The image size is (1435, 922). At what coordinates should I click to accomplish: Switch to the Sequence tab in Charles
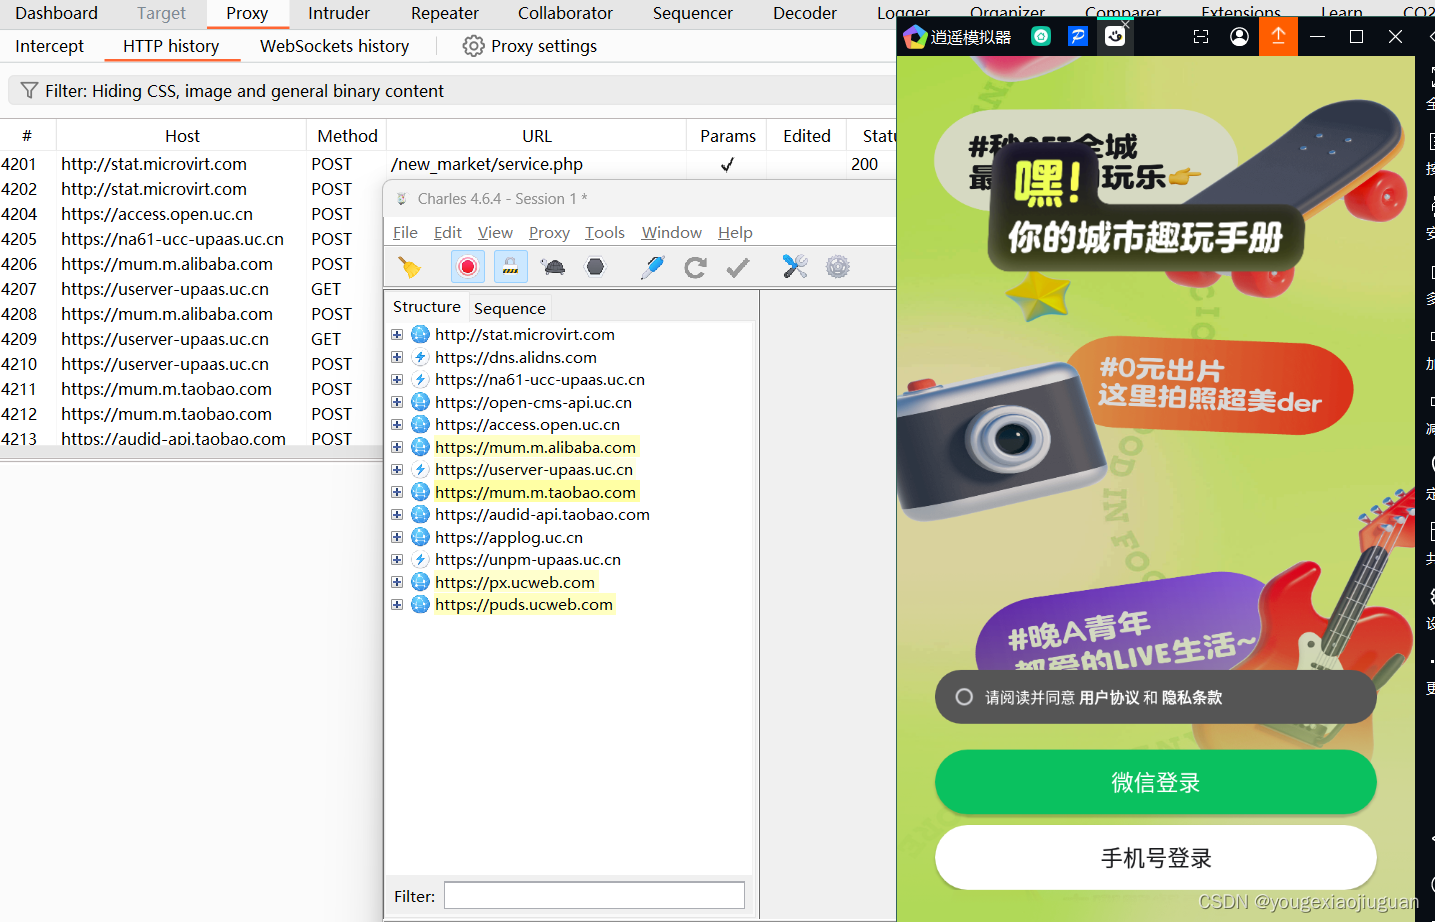tap(510, 308)
